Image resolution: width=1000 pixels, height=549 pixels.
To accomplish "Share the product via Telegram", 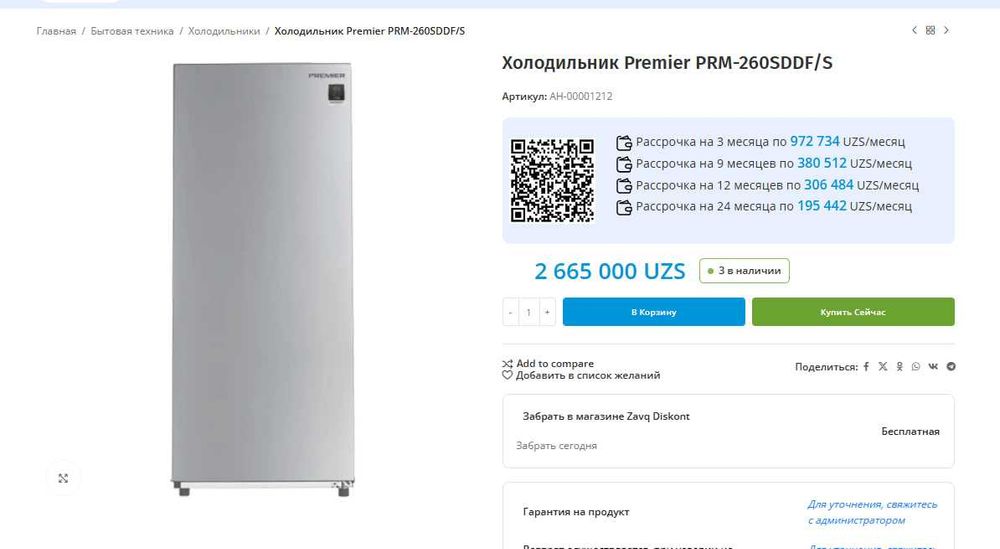I will 951,367.
